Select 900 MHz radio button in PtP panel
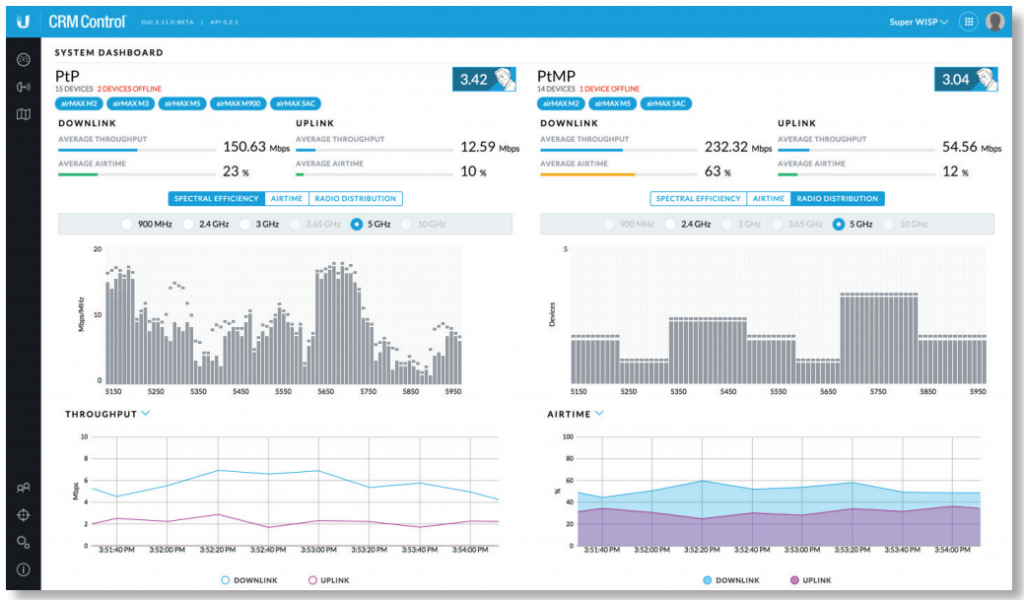The image size is (1024, 600). (x=128, y=224)
